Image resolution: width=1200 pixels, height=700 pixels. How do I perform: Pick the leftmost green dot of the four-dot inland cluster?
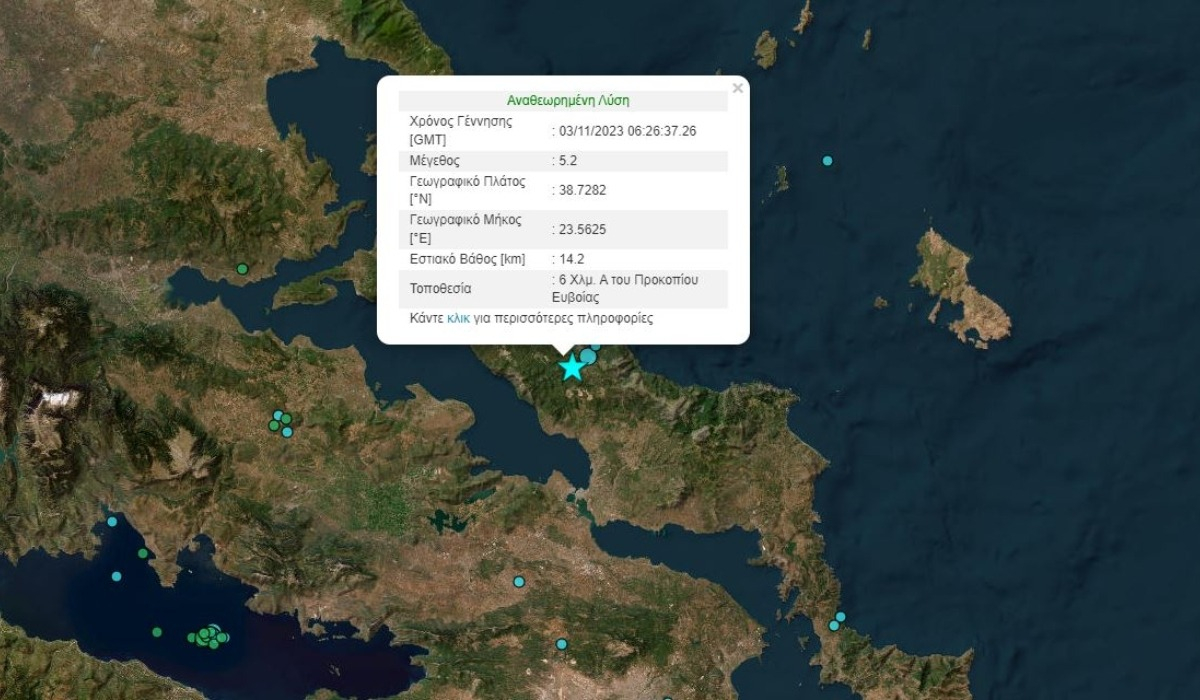273,426
